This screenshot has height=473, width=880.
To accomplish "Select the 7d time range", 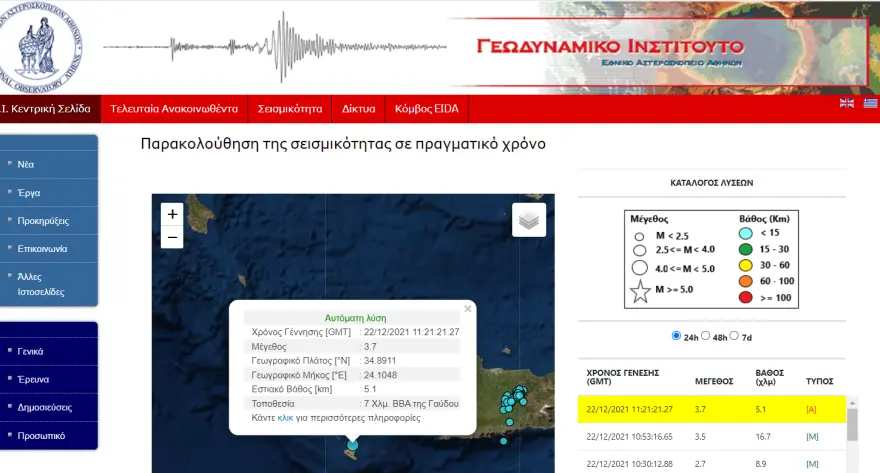I will click(735, 336).
